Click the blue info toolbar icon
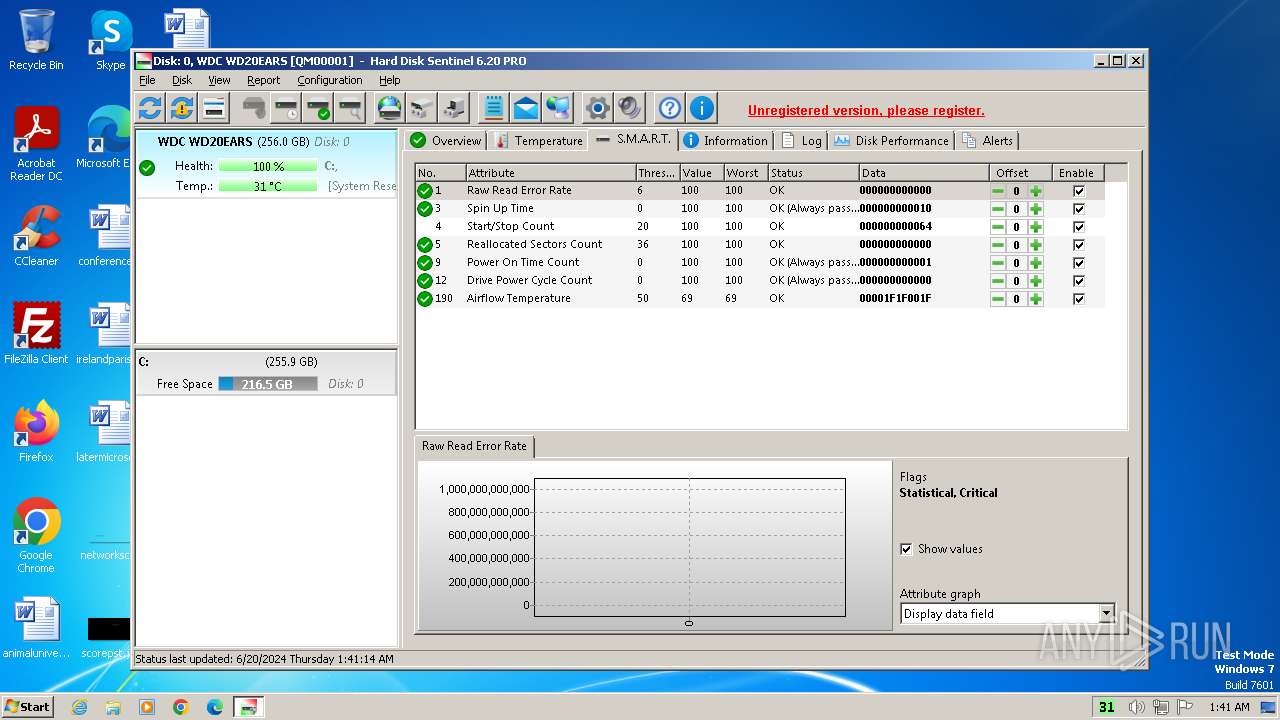Image resolution: width=1280 pixels, height=720 pixels. pyautogui.click(x=702, y=108)
